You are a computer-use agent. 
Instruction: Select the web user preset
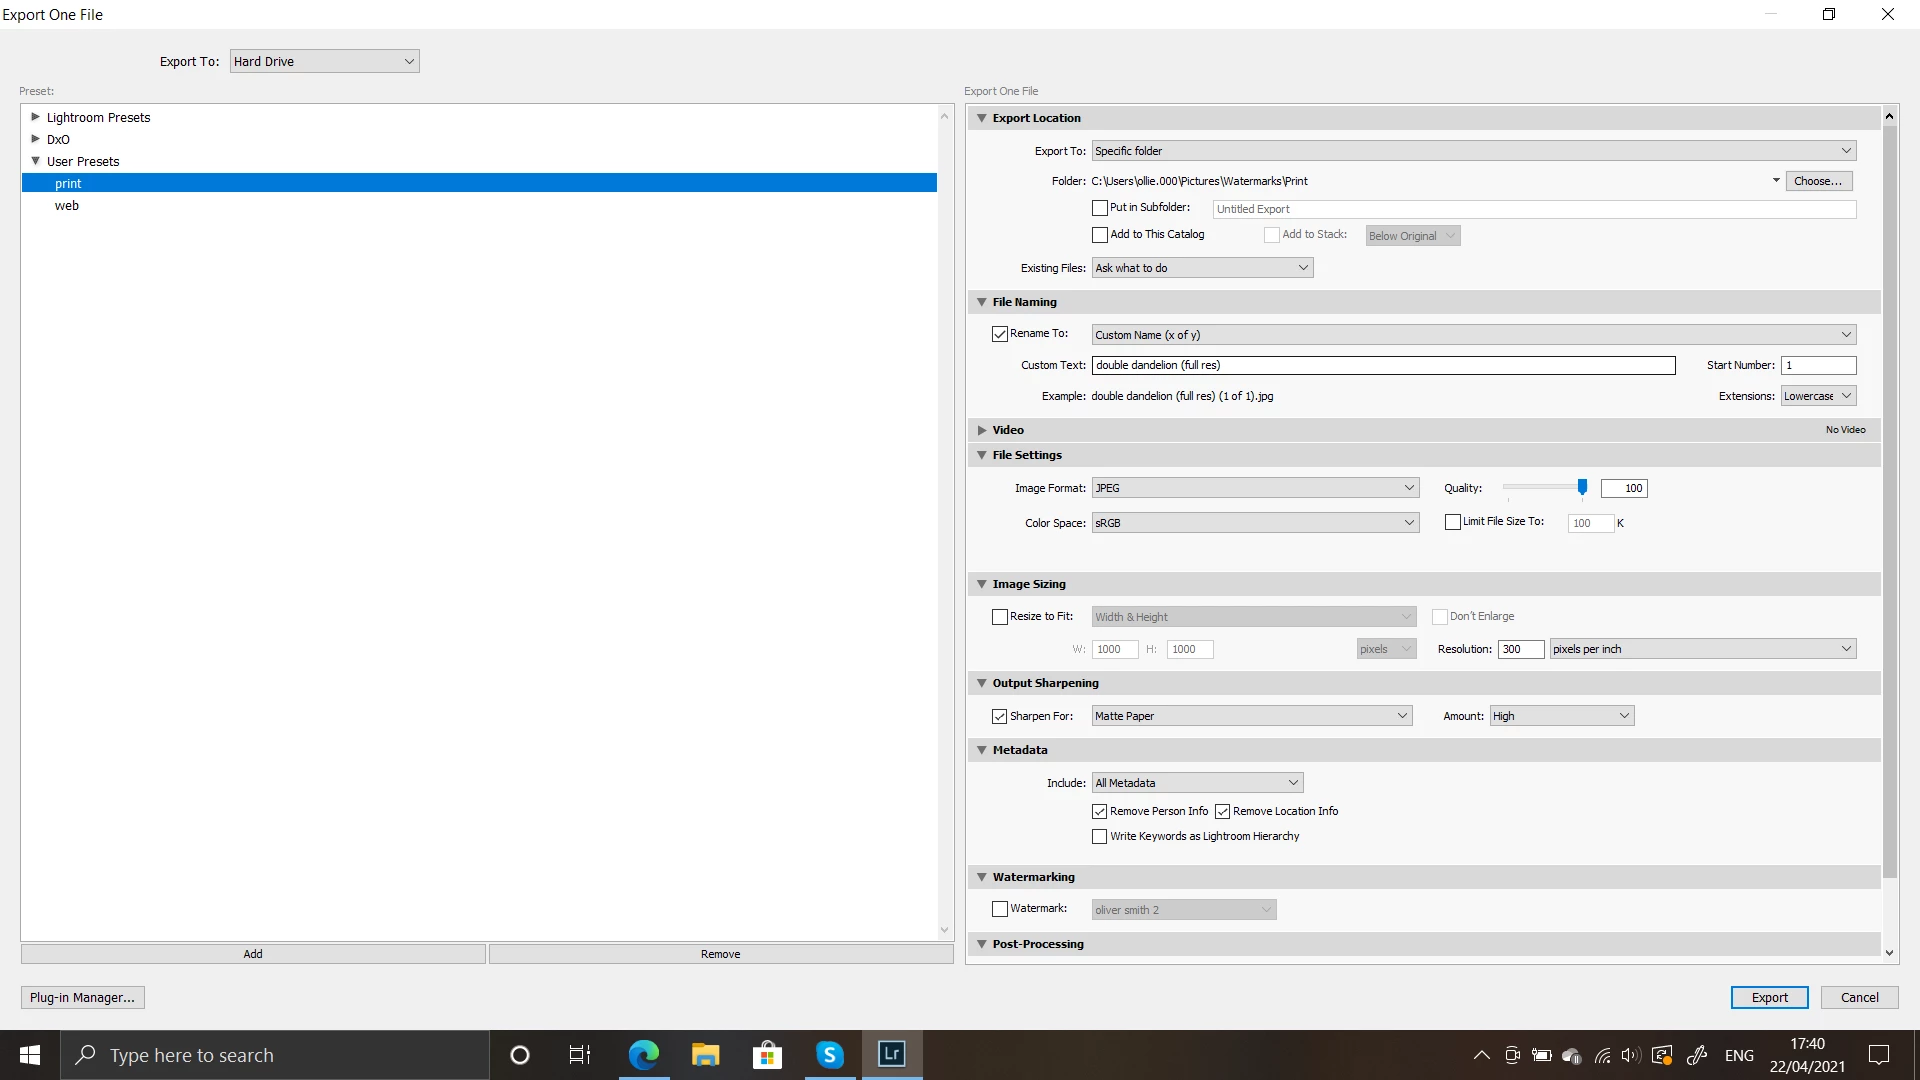tap(67, 206)
